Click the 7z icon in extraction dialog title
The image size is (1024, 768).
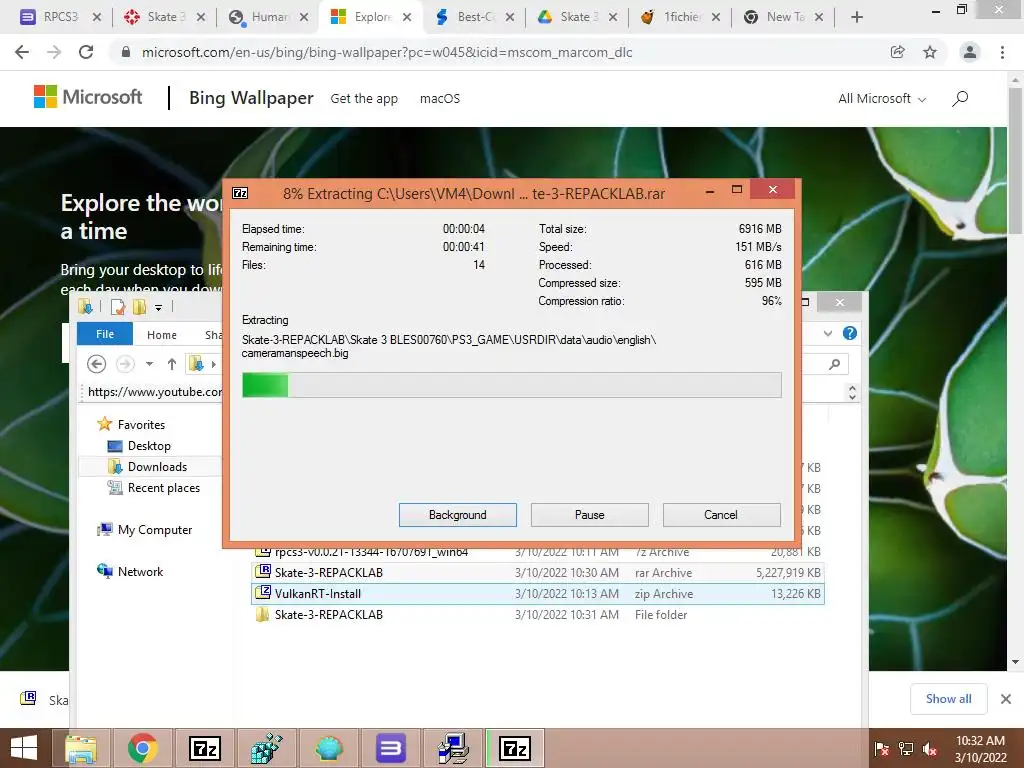point(240,193)
